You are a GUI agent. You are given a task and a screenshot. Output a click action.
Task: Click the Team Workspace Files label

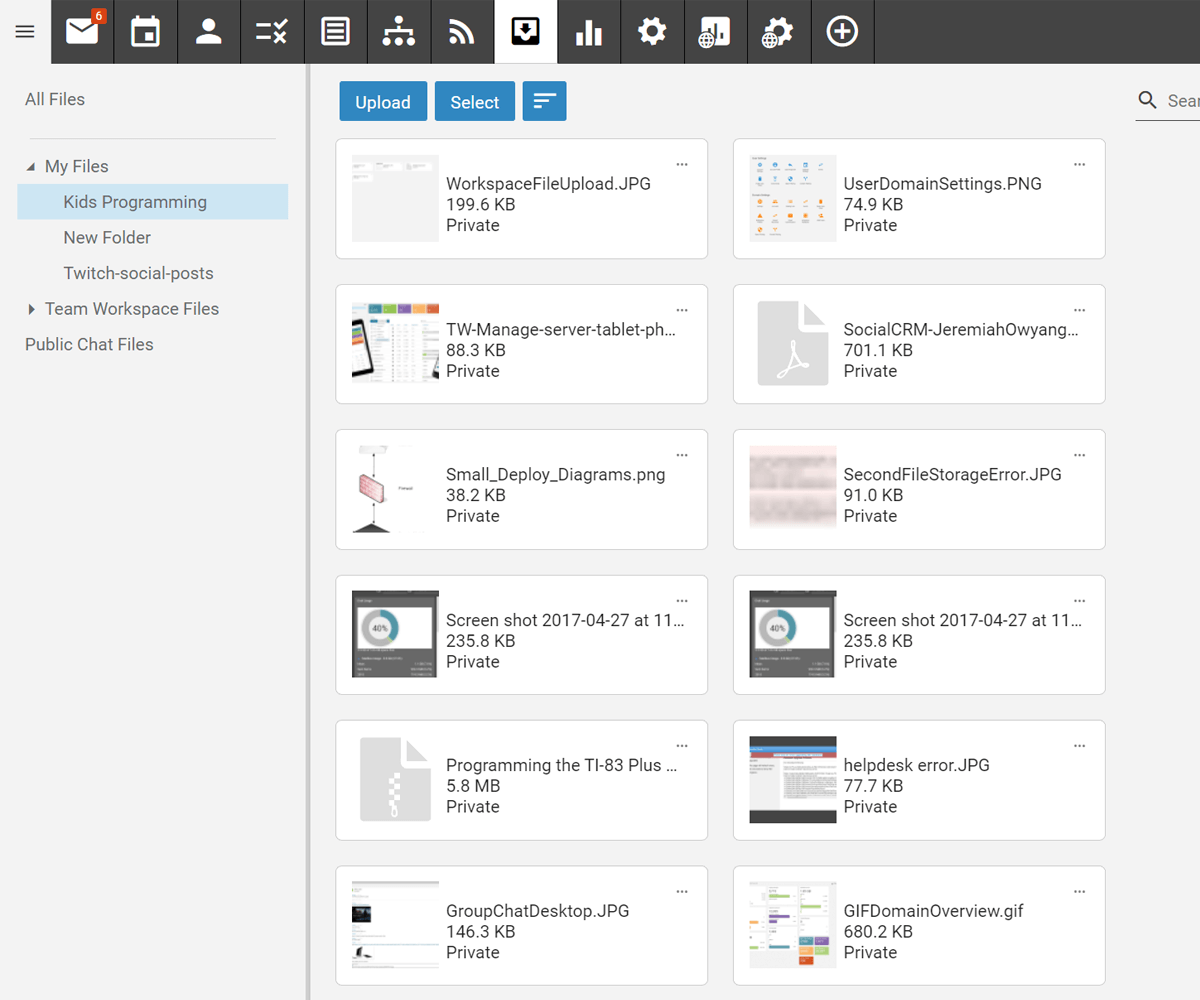[x=132, y=309]
